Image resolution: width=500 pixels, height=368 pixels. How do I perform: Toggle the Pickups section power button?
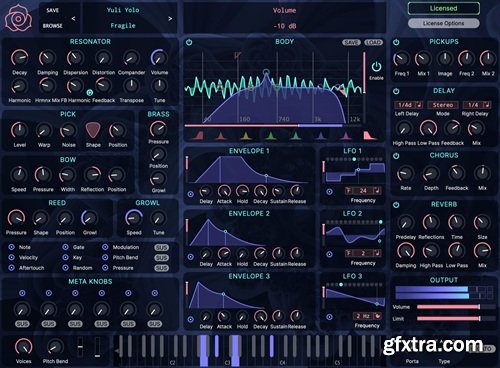coord(396,42)
